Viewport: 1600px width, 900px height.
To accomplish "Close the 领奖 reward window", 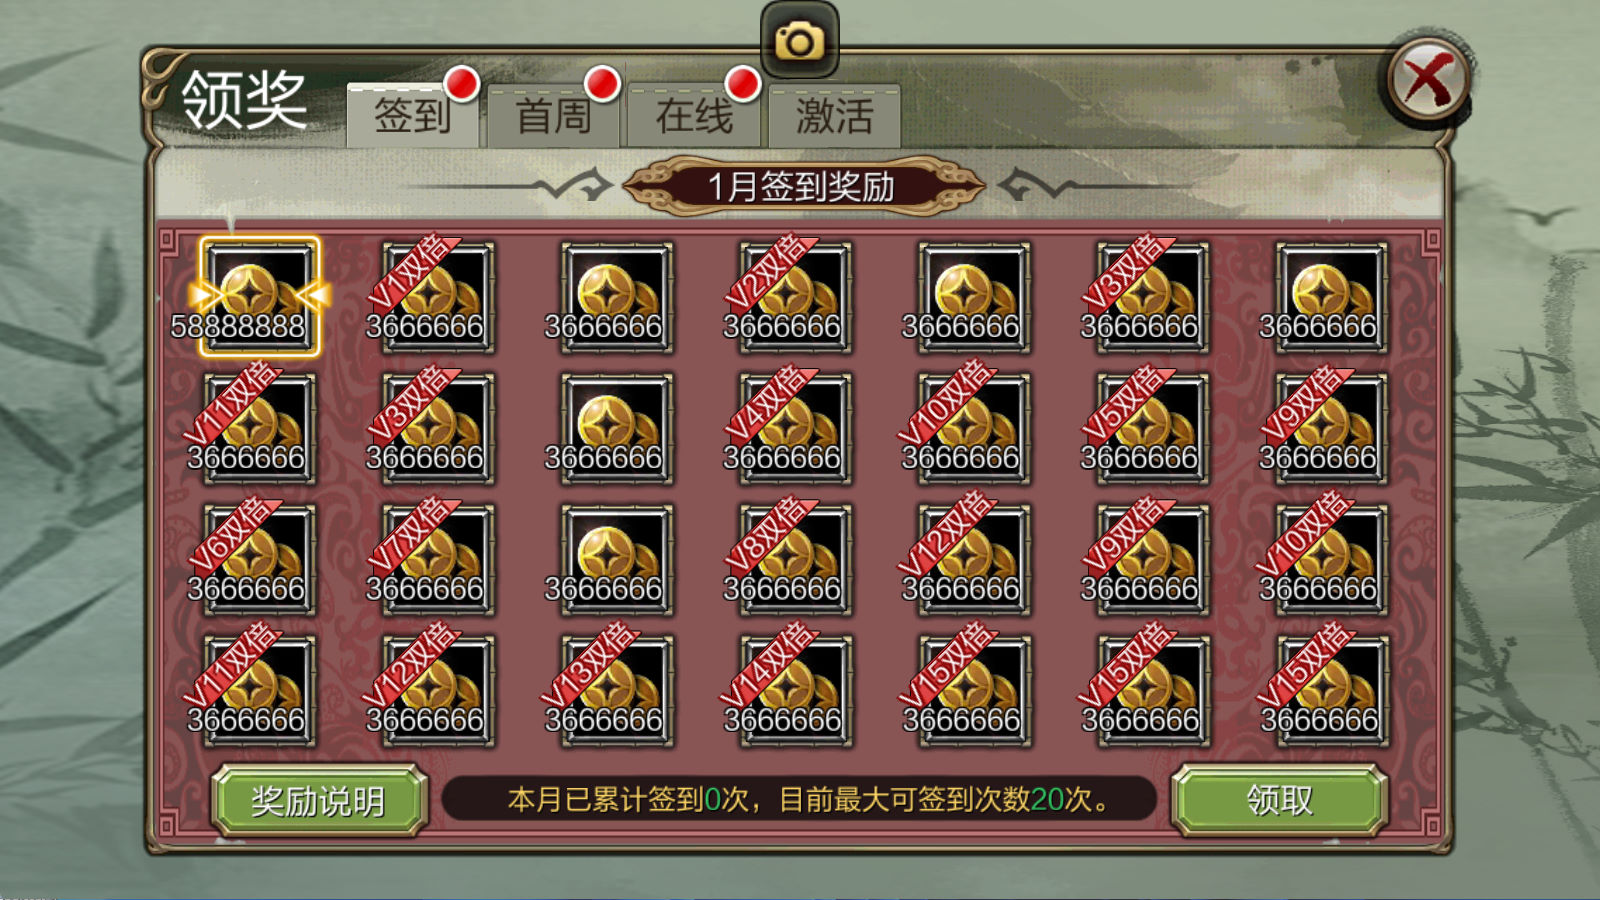I will pyautogui.click(x=1429, y=80).
